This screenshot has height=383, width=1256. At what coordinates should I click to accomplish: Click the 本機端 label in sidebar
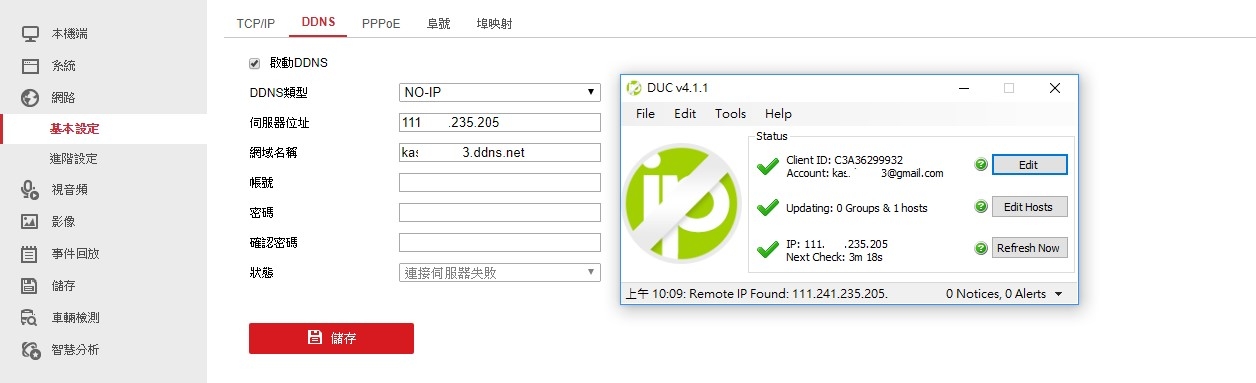click(x=69, y=34)
